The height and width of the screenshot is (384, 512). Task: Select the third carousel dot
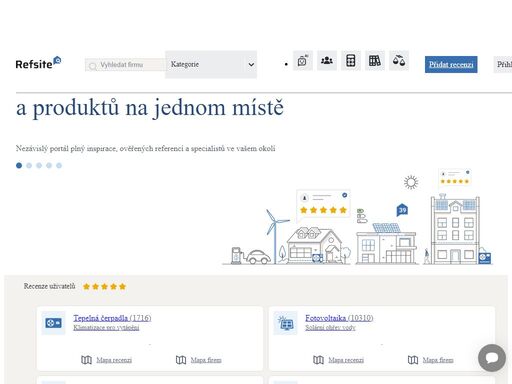click(x=39, y=165)
